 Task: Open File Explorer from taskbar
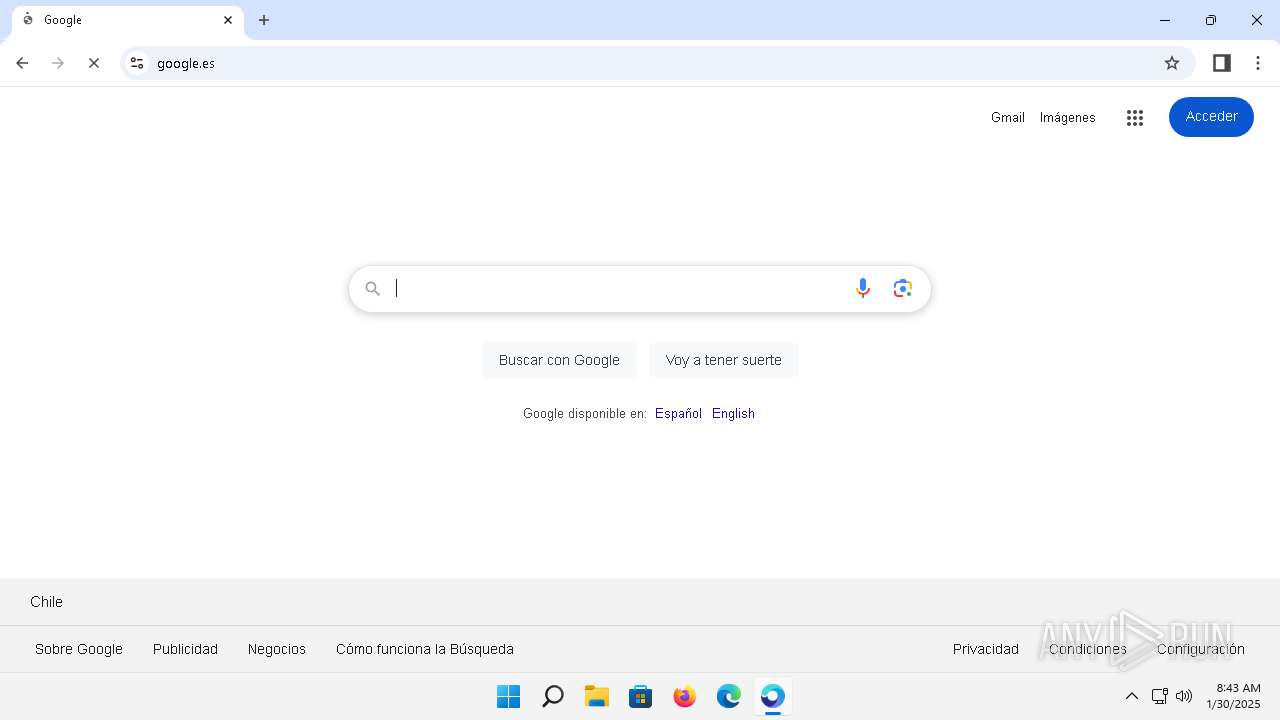tap(597, 696)
